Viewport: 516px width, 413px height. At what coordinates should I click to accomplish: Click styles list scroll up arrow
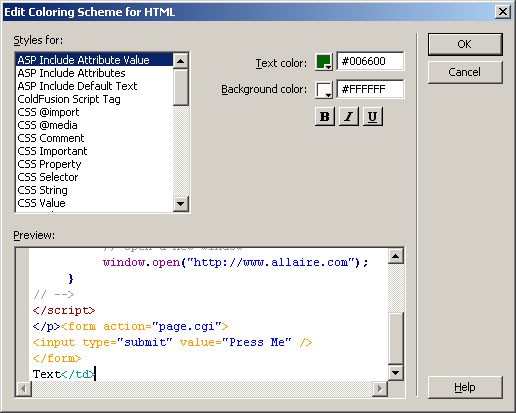[x=181, y=61]
